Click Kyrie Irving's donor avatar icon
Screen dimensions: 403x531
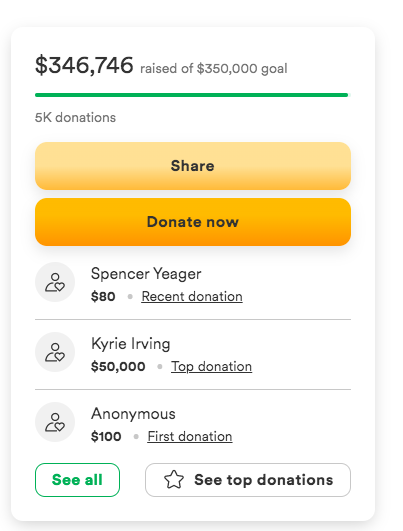click(55, 352)
